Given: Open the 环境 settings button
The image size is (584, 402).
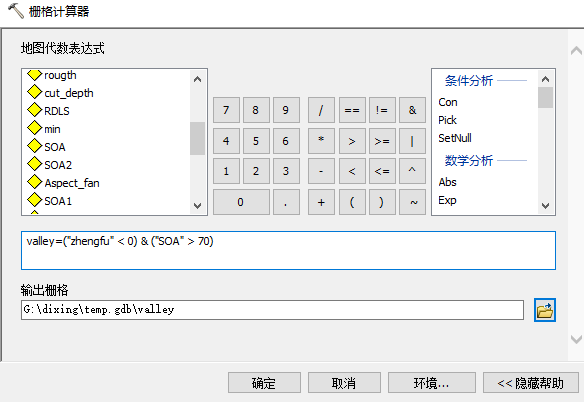Looking at the screenshot, I should (x=432, y=383).
